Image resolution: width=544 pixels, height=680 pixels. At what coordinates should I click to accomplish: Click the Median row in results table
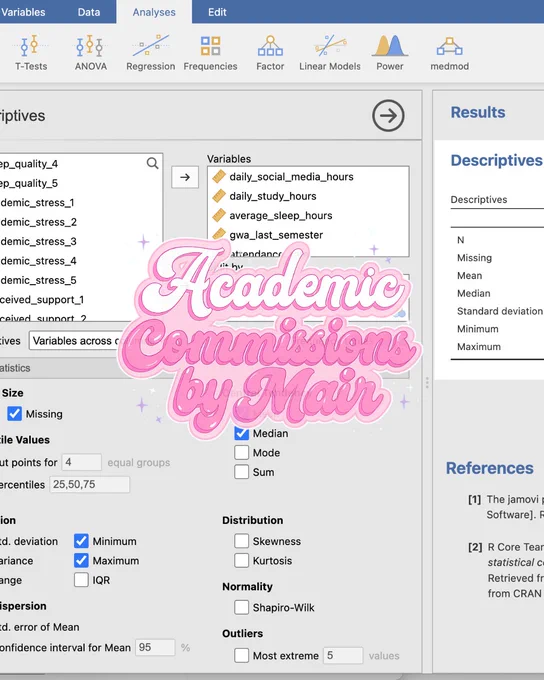click(474, 293)
